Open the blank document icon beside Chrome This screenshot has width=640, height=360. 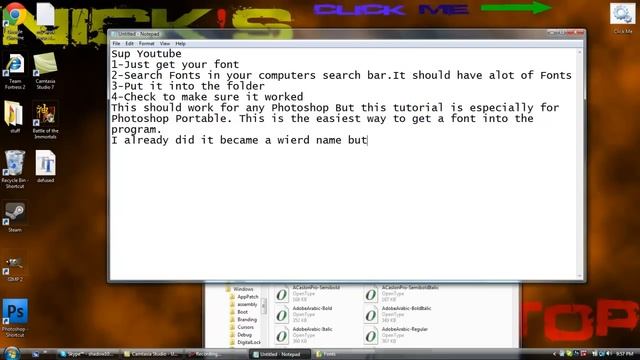pos(45,20)
